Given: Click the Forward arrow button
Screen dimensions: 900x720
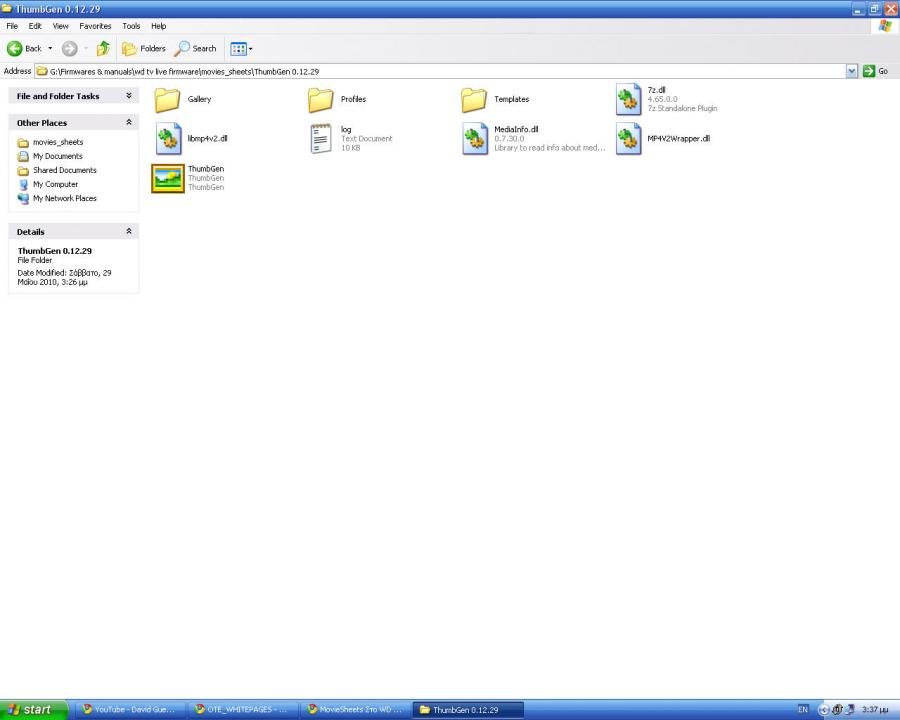Looking at the screenshot, I should click(69, 49).
